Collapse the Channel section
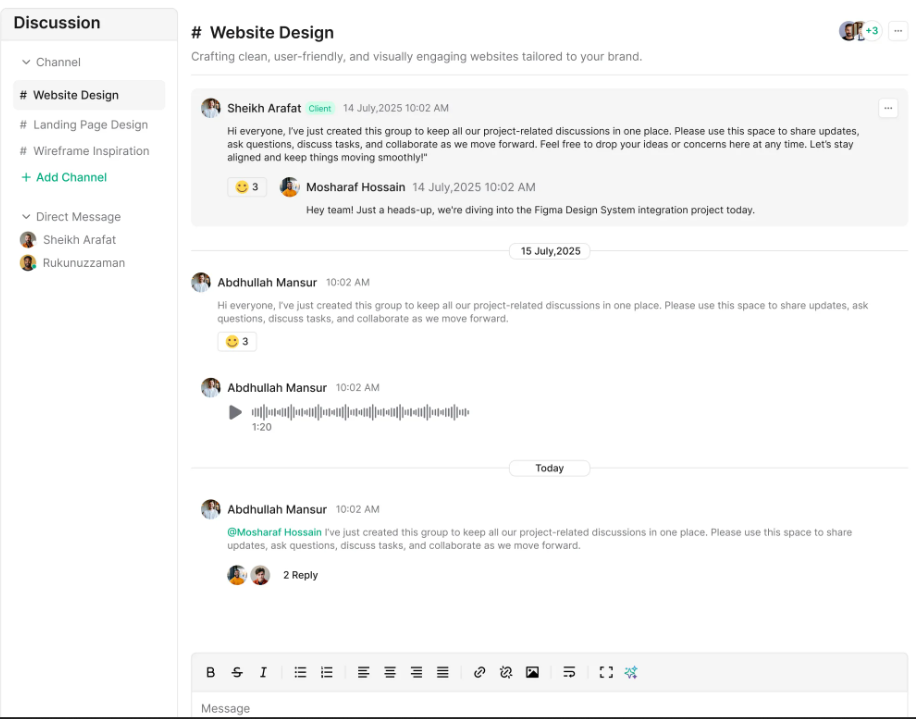This screenshot has height=719, width=916. point(26,62)
